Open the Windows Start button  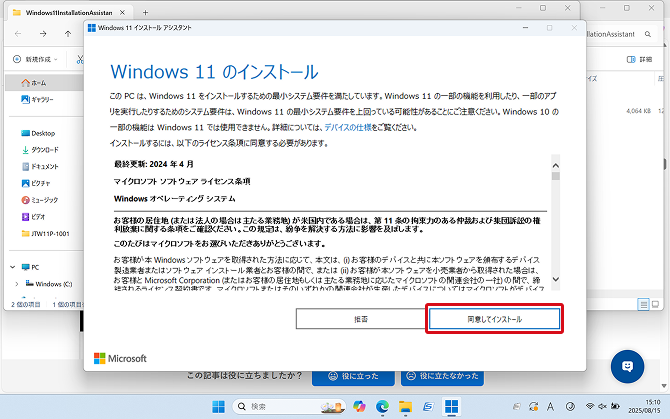218,407
